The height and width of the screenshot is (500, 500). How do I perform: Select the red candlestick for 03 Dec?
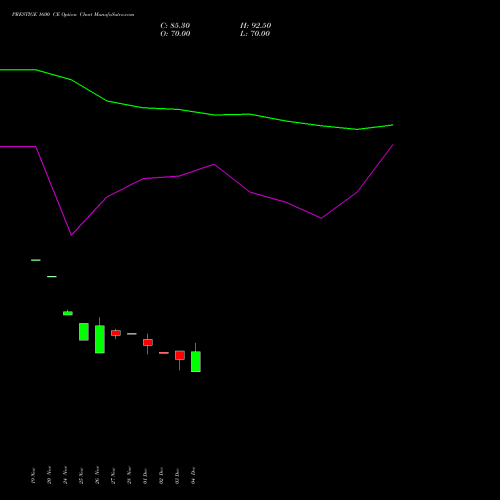[x=180, y=355]
